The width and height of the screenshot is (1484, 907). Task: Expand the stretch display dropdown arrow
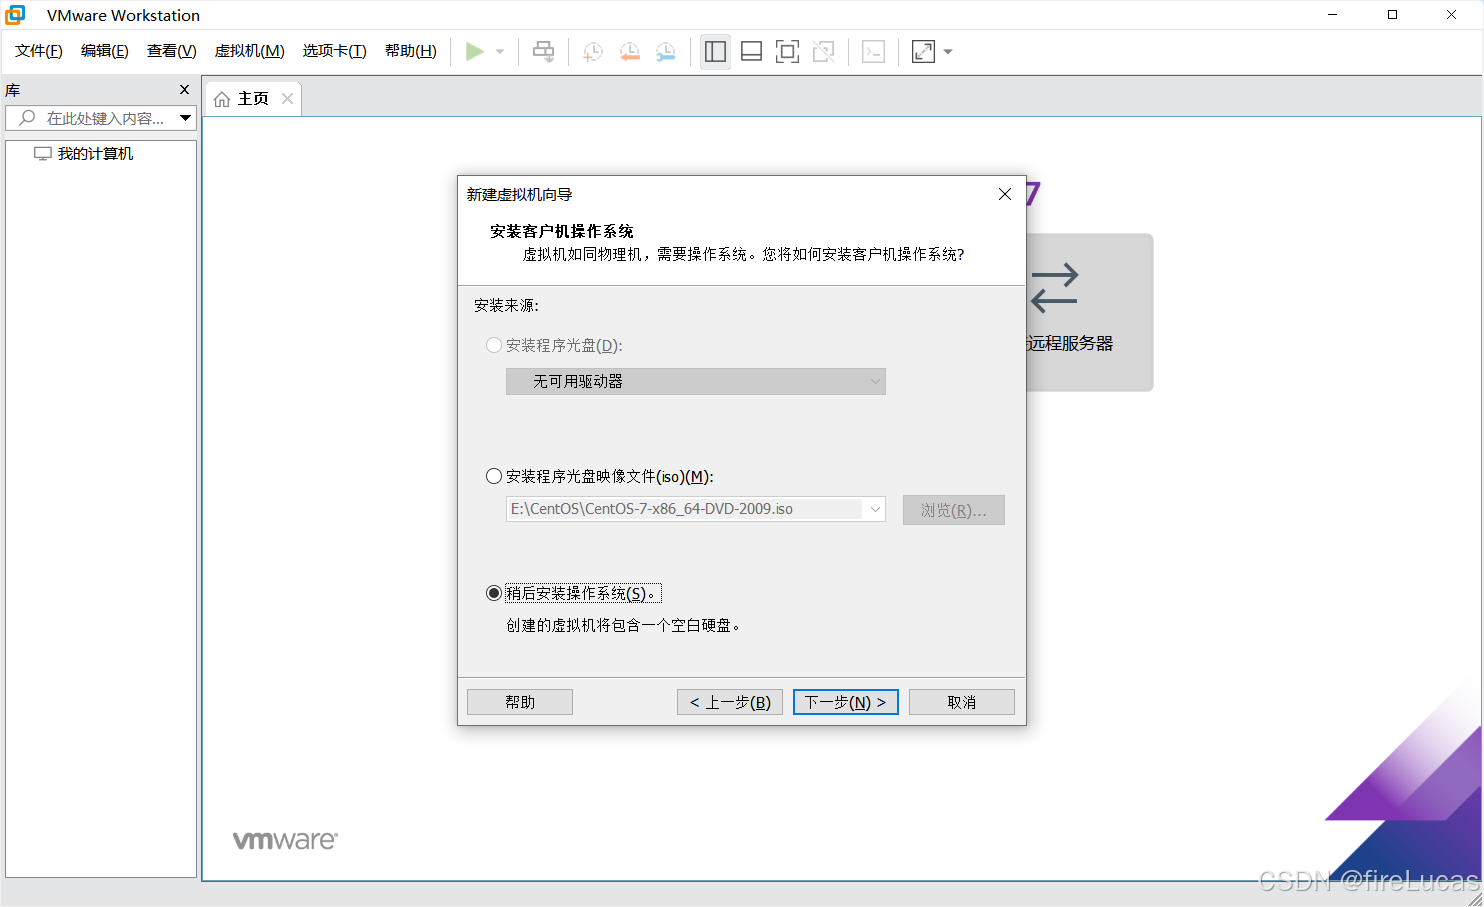click(x=948, y=52)
